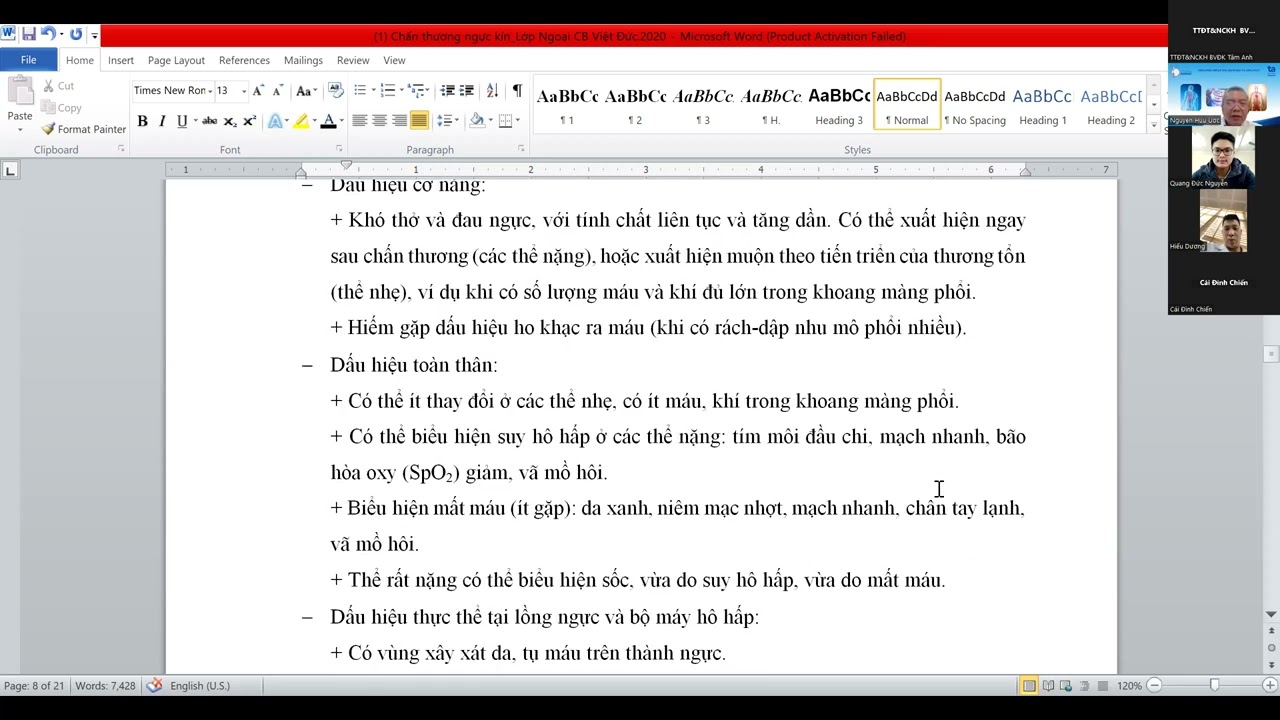Select Quang Đức Nguyễn's video thumbnail
Image resolution: width=1280 pixels, height=720 pixels.
[x=1224, y=157]
